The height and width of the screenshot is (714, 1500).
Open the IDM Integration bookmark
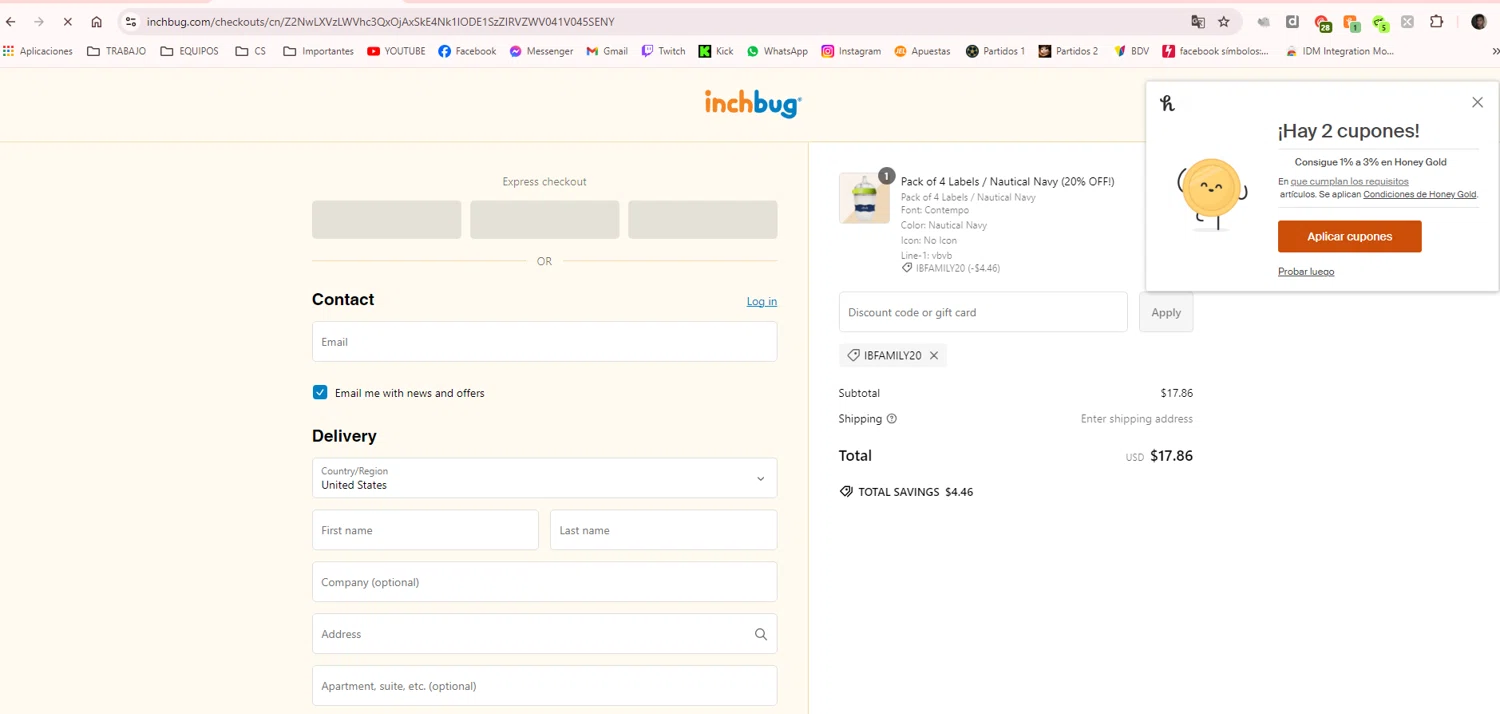(x=1339, y=51)
